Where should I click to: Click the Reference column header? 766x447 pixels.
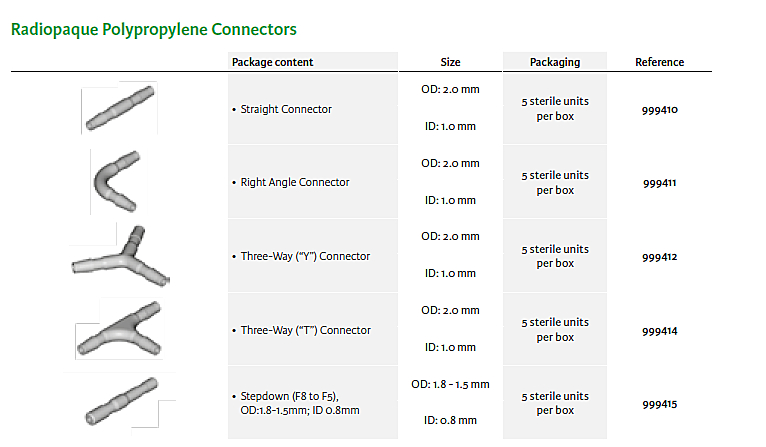tap(659, 62)
